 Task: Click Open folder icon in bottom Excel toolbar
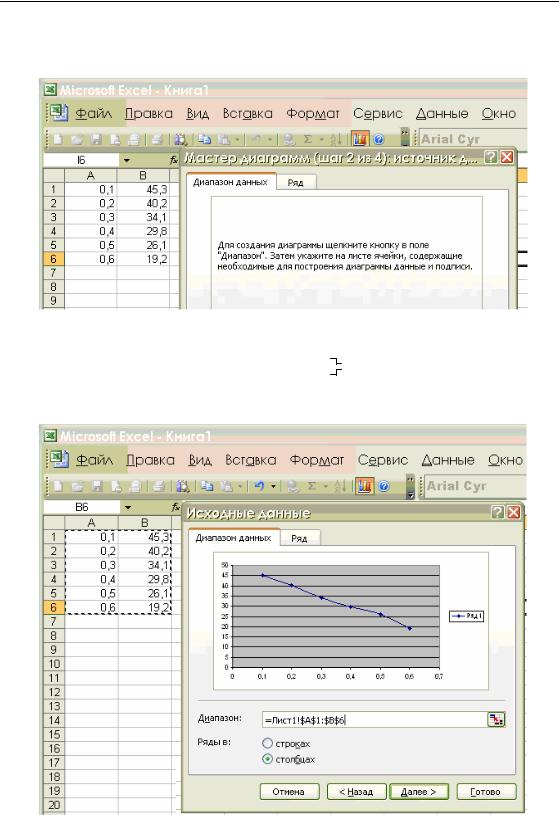click(x=78, y=487)
